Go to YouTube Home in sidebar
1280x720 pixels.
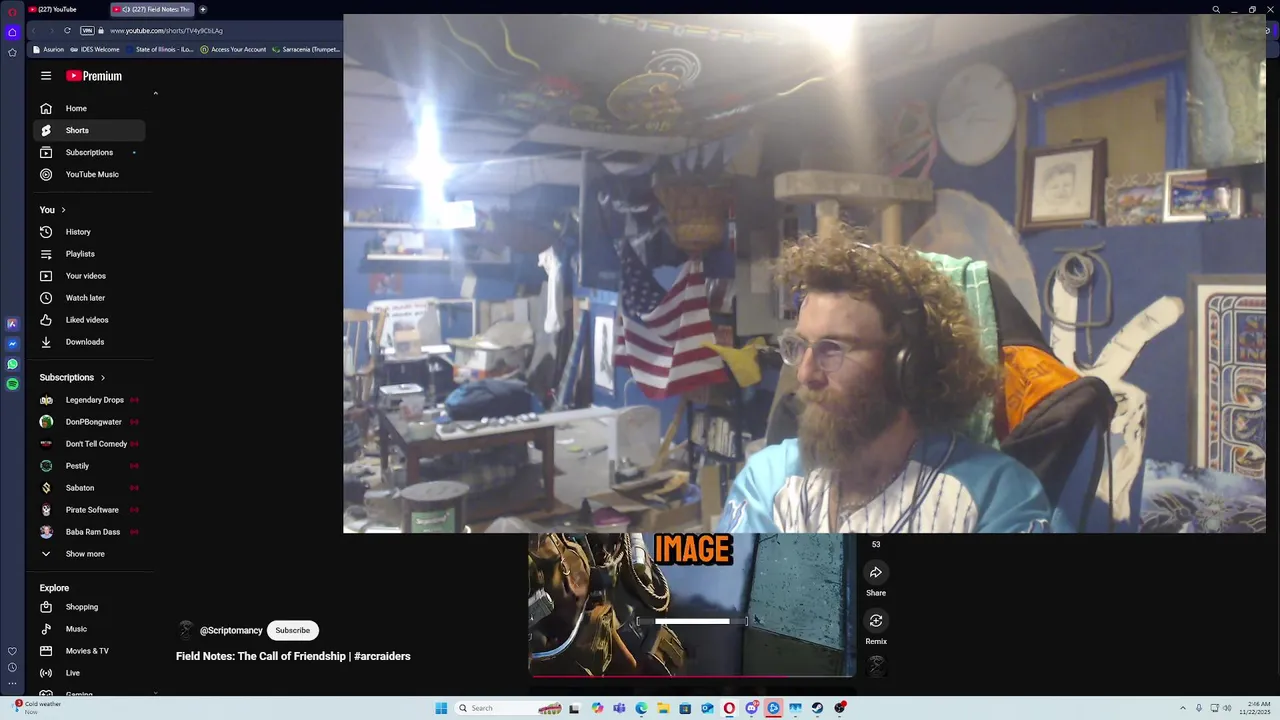point(89,108)
